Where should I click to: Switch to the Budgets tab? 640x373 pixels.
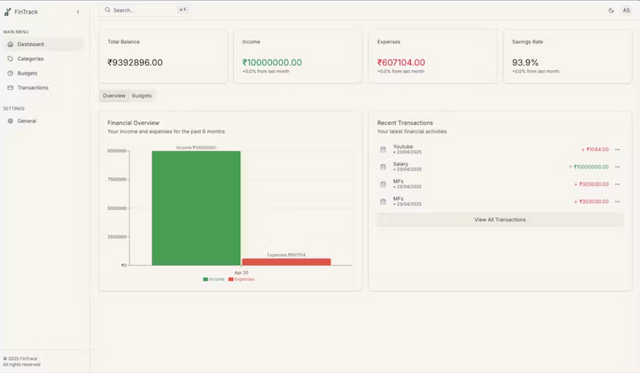point(142,95)
